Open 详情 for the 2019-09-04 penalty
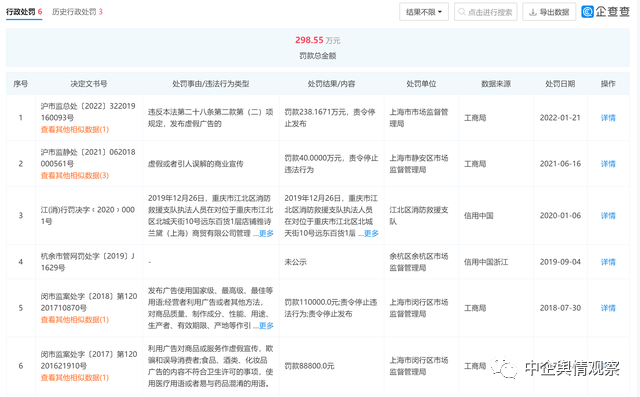Viewport: 640px width, 397px height. tap(608, 262)
